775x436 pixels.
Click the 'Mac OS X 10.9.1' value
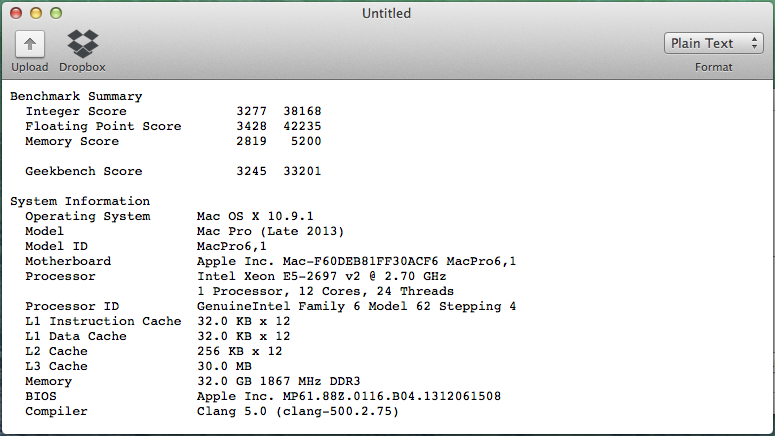(x=255, y=216)
